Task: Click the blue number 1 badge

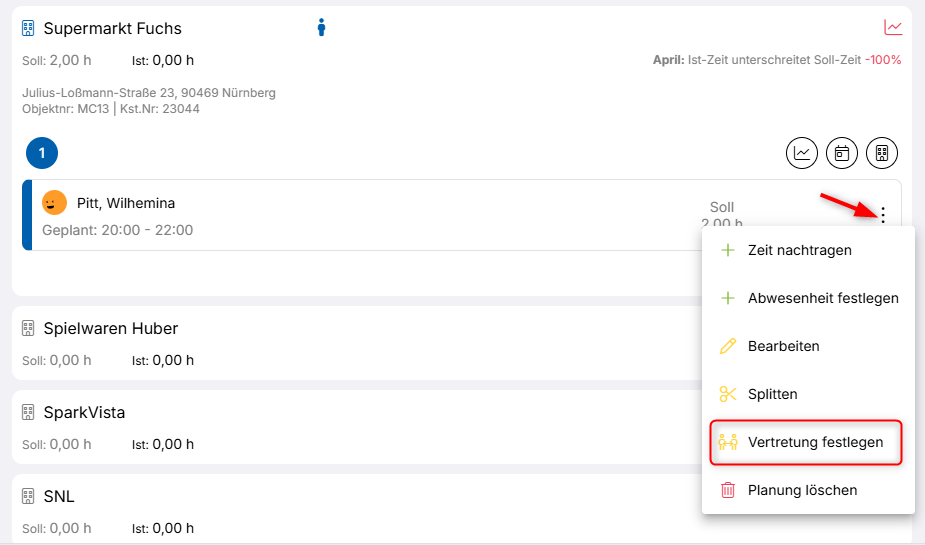Action: 42,153
